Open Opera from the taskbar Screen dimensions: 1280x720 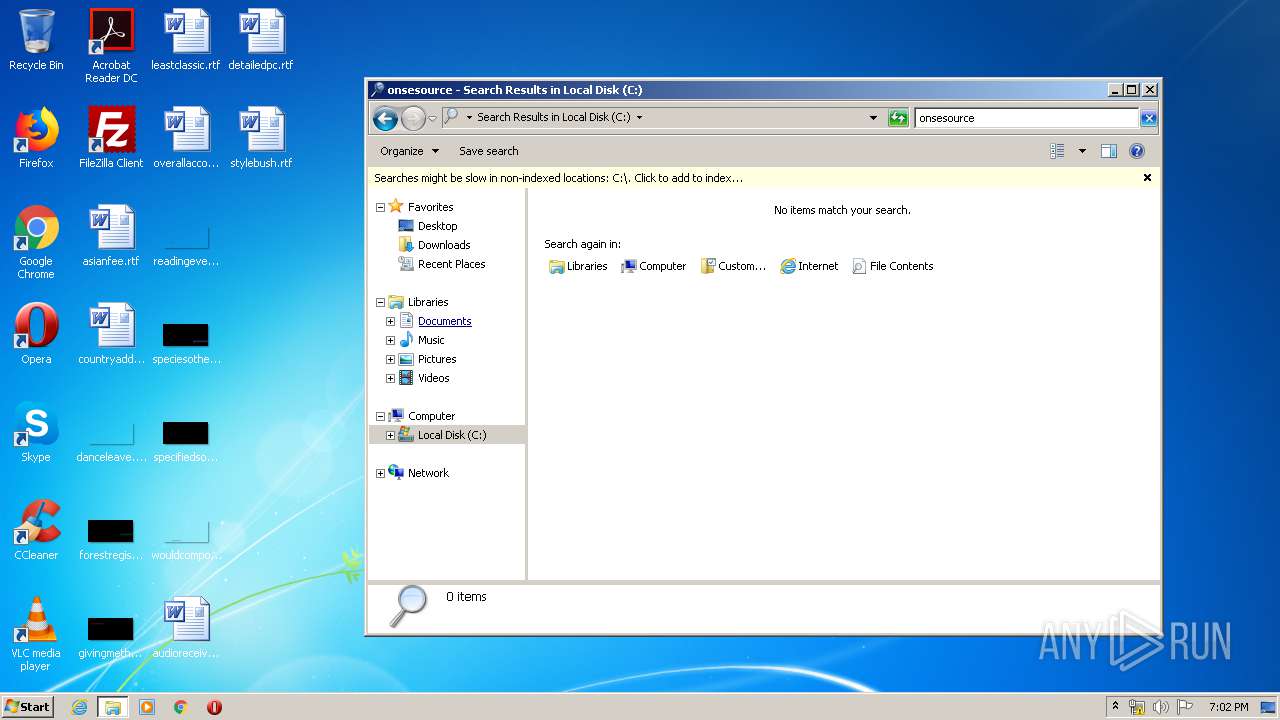tap(214, 707)
